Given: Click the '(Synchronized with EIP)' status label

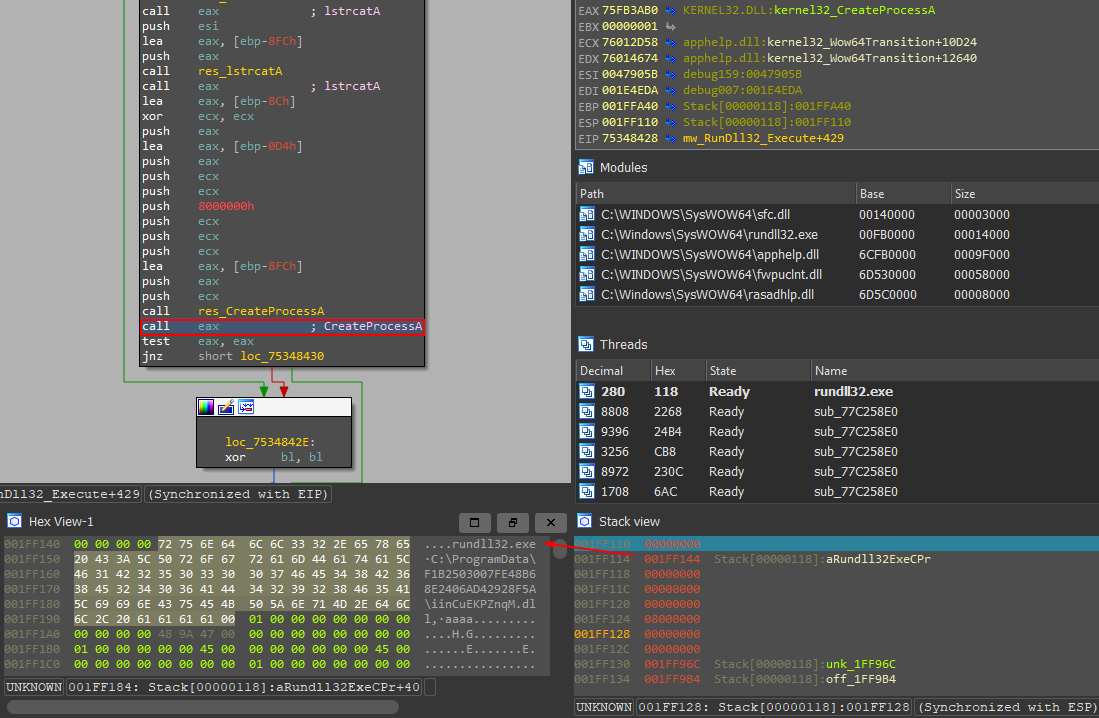Looking at the screenshot, I should tap(238, 494).
